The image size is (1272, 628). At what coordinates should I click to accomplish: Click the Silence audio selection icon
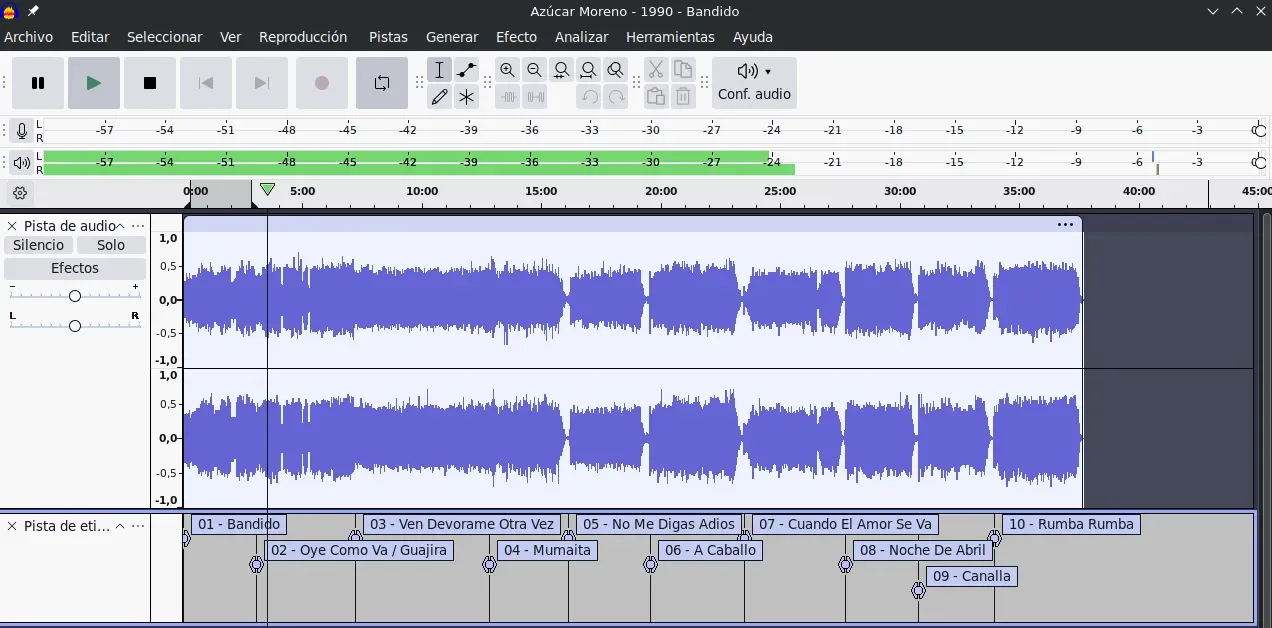[536, 97]
